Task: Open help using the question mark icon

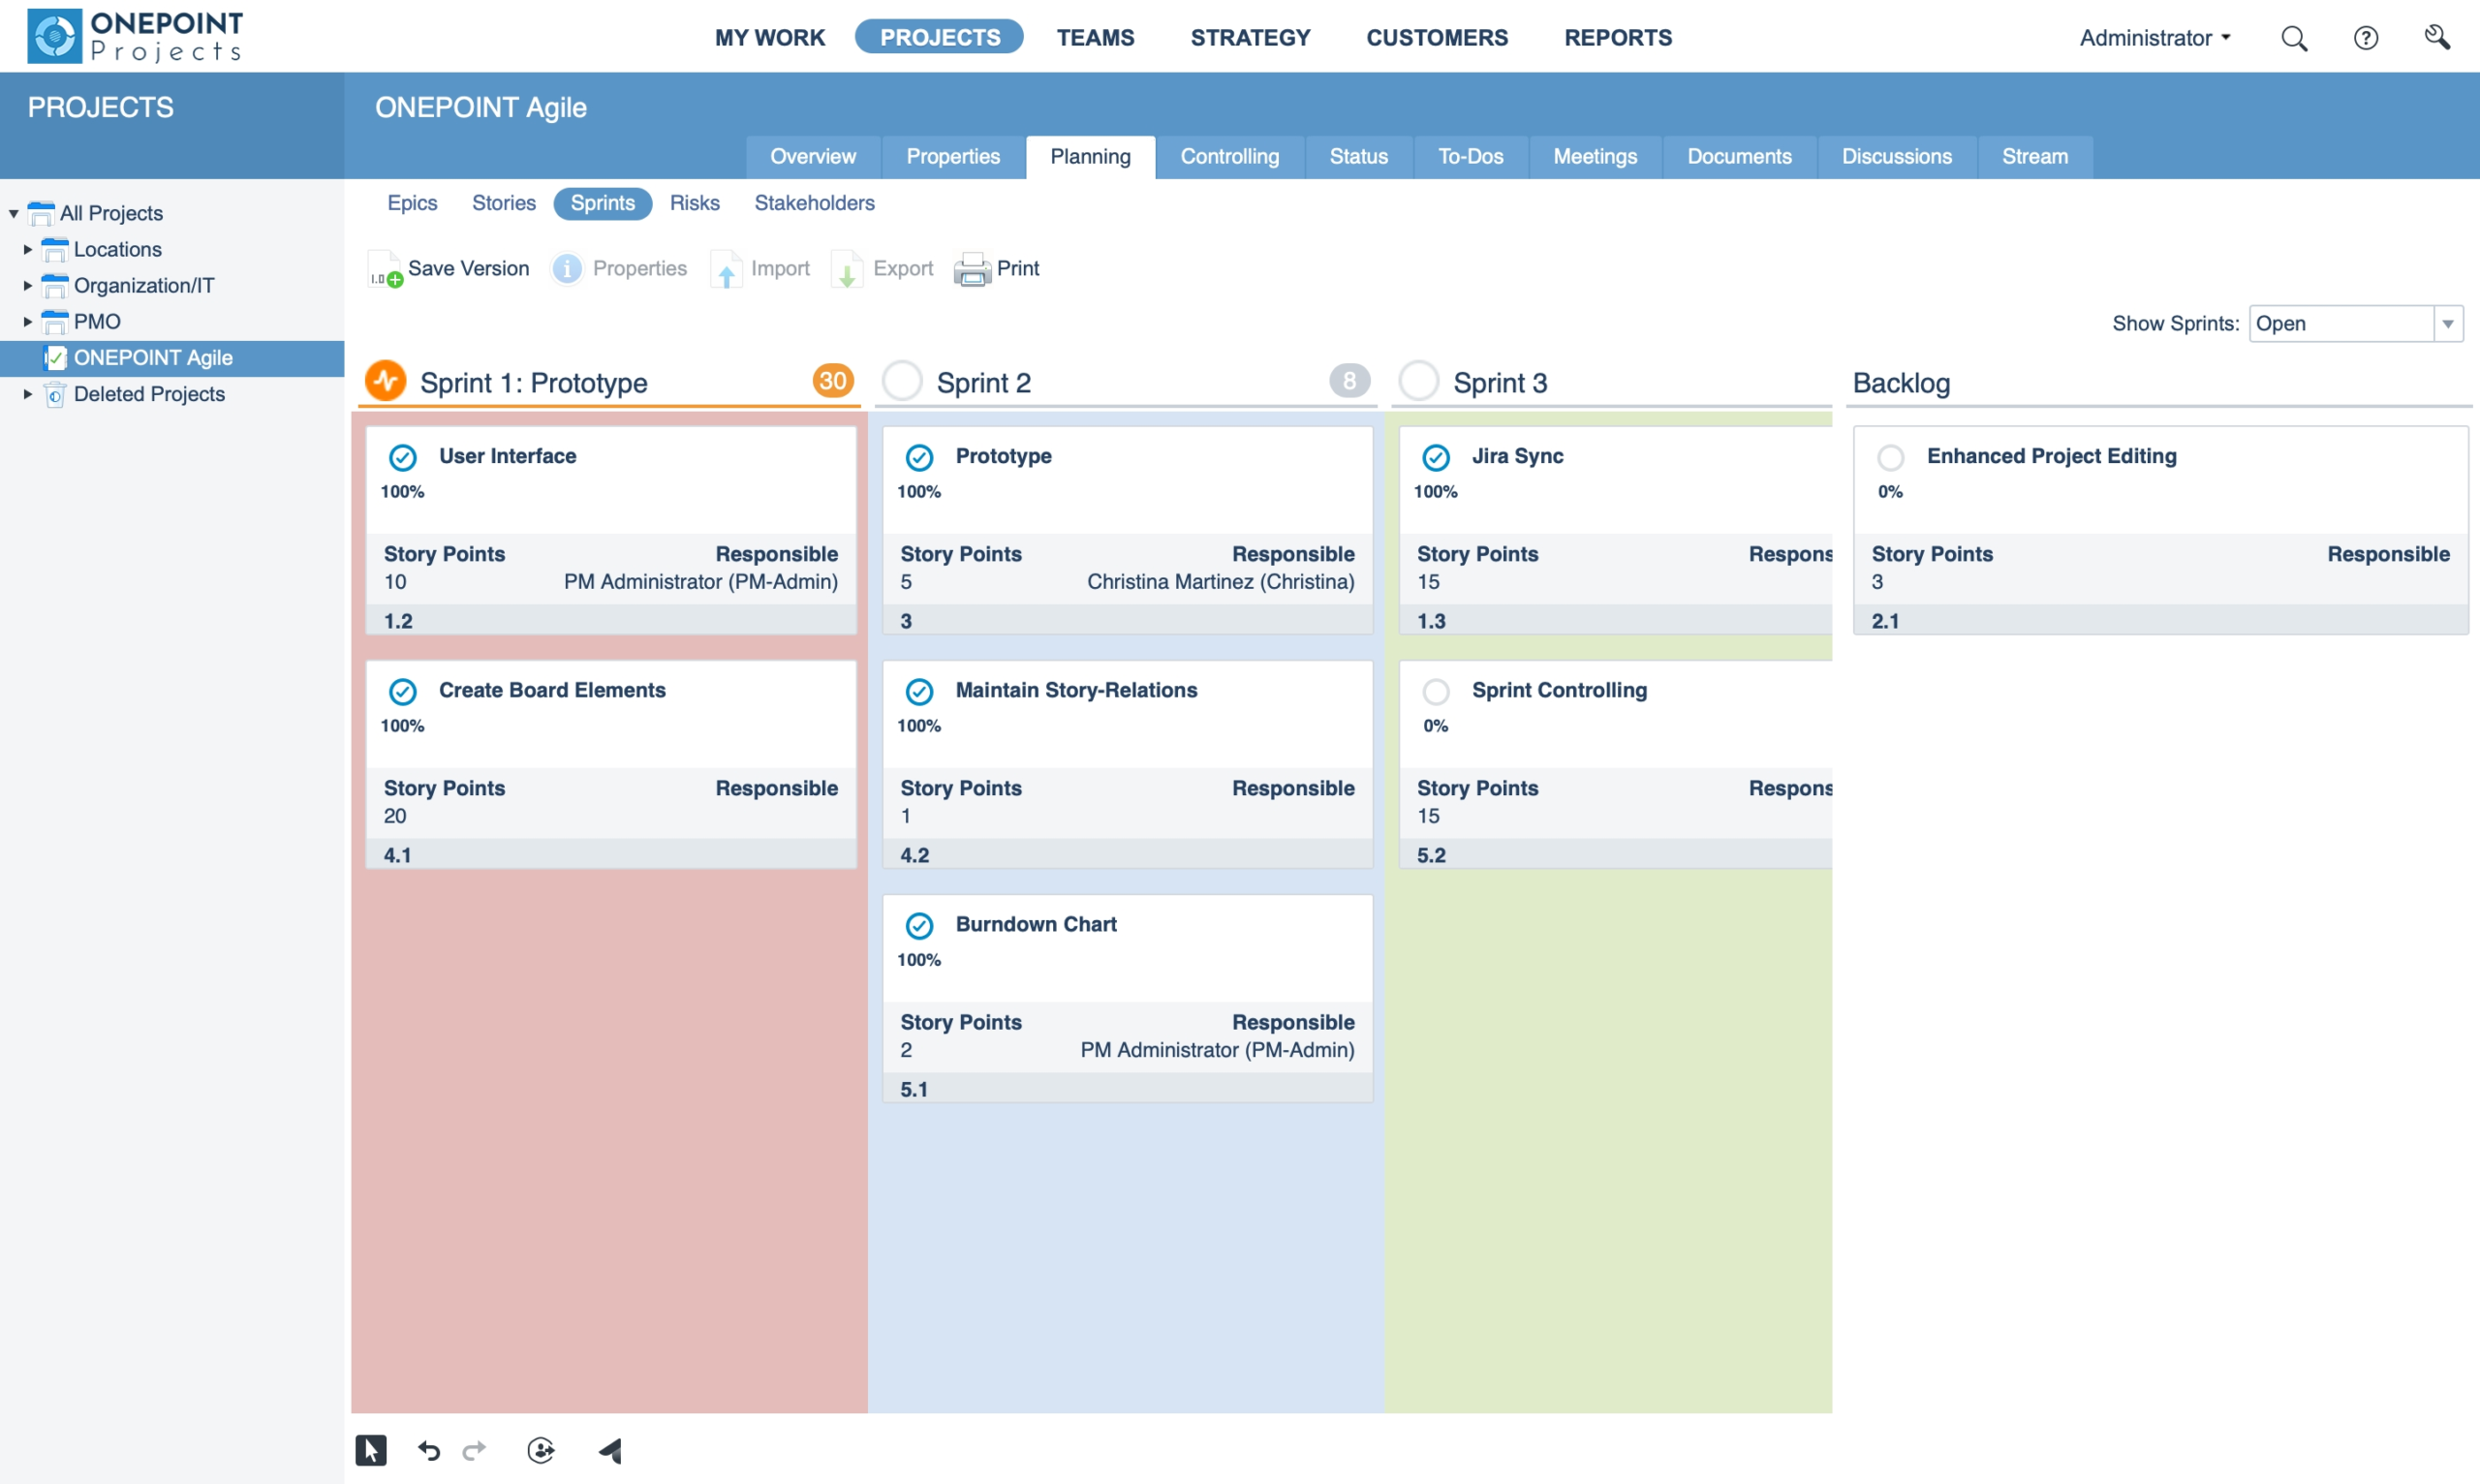Action: [2366, 37]
